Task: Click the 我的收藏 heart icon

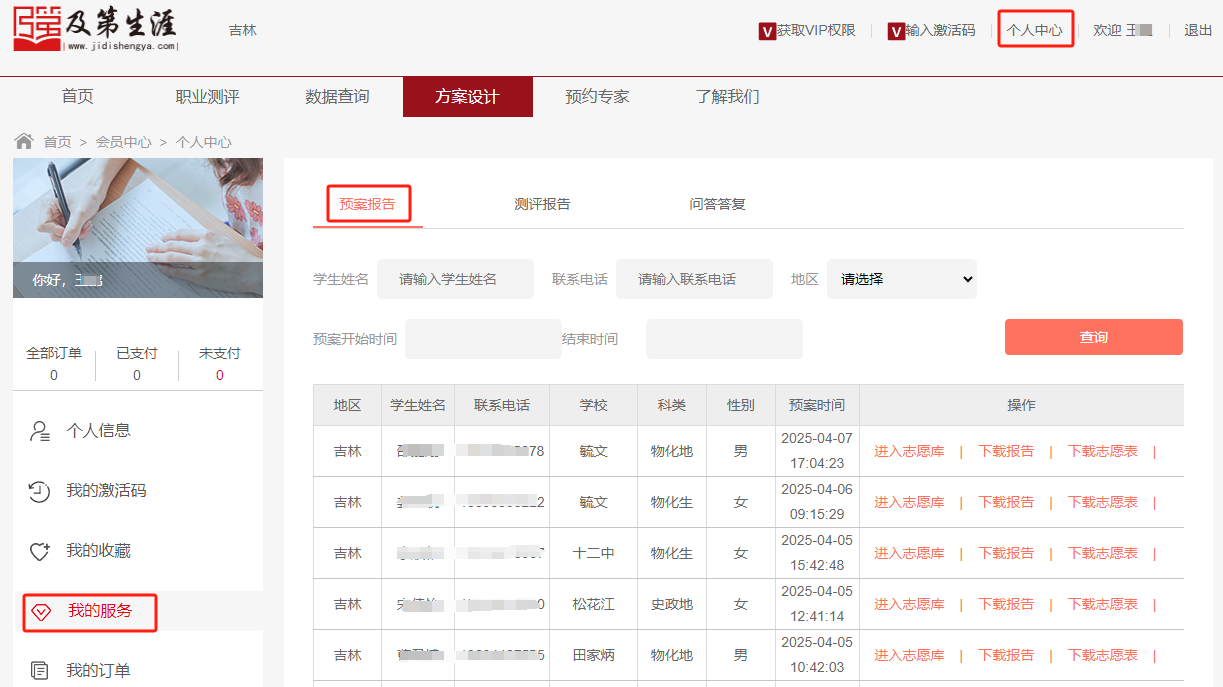Action: tap(40, 551)
